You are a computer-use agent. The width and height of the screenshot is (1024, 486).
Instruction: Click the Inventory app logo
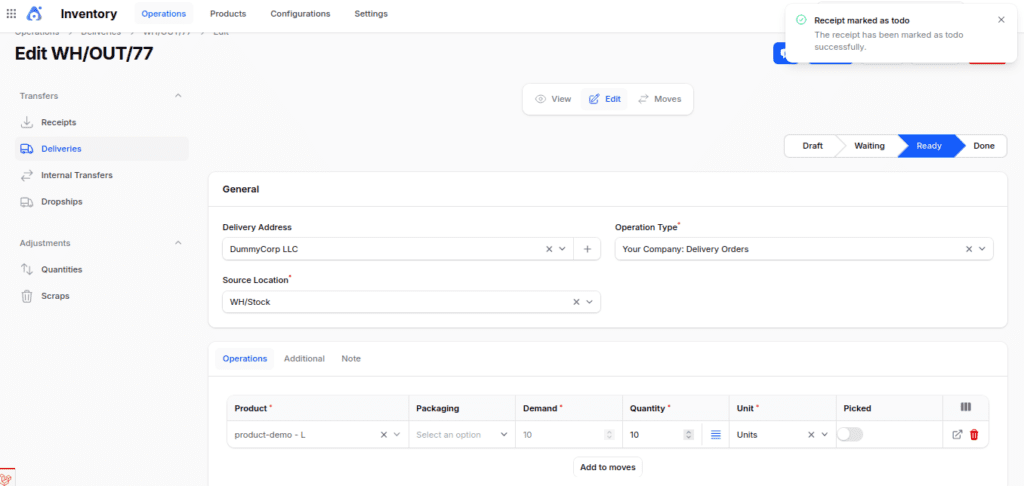click(x=35, y=13)
